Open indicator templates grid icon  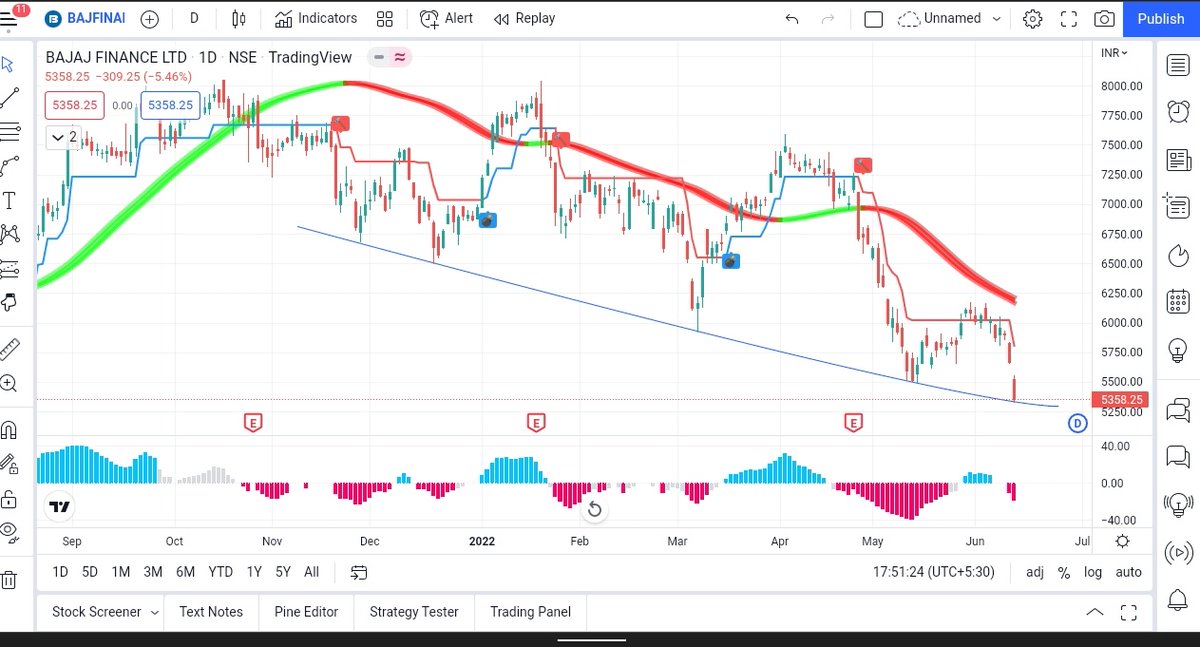(x=384, y=18)
